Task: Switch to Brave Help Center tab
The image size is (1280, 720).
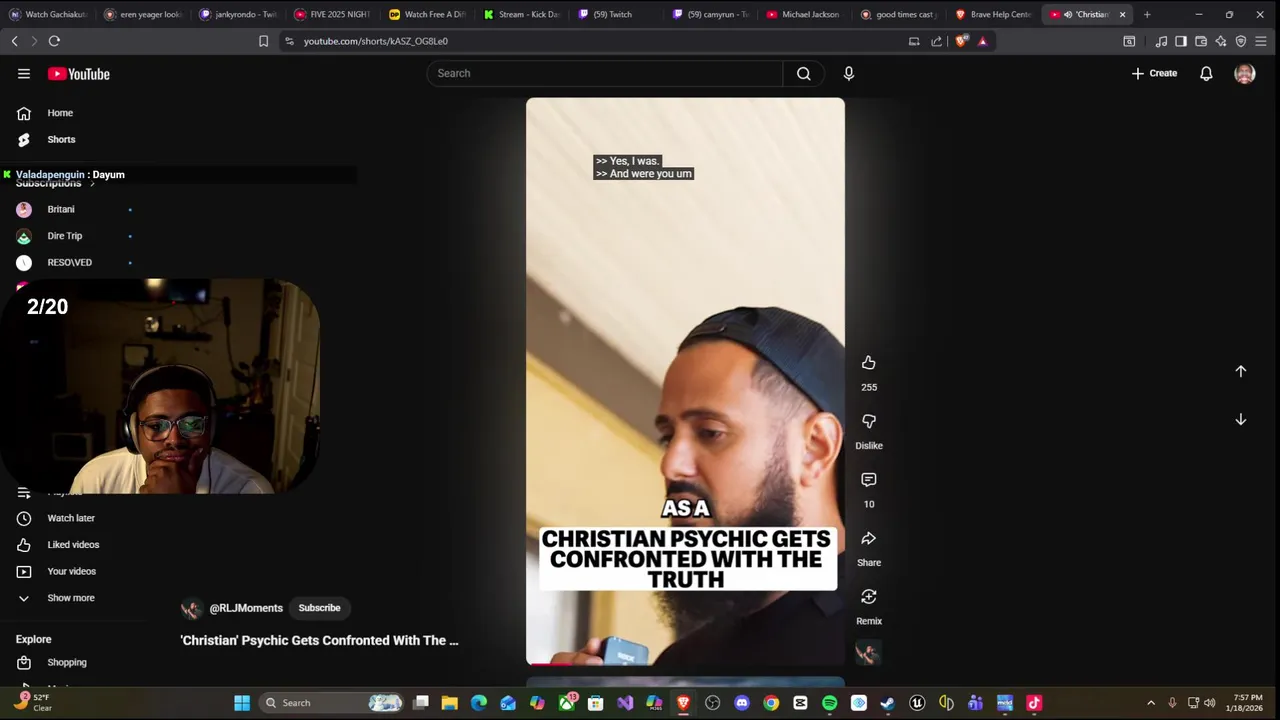Action: pyautogui.click(x=995, y=14)
